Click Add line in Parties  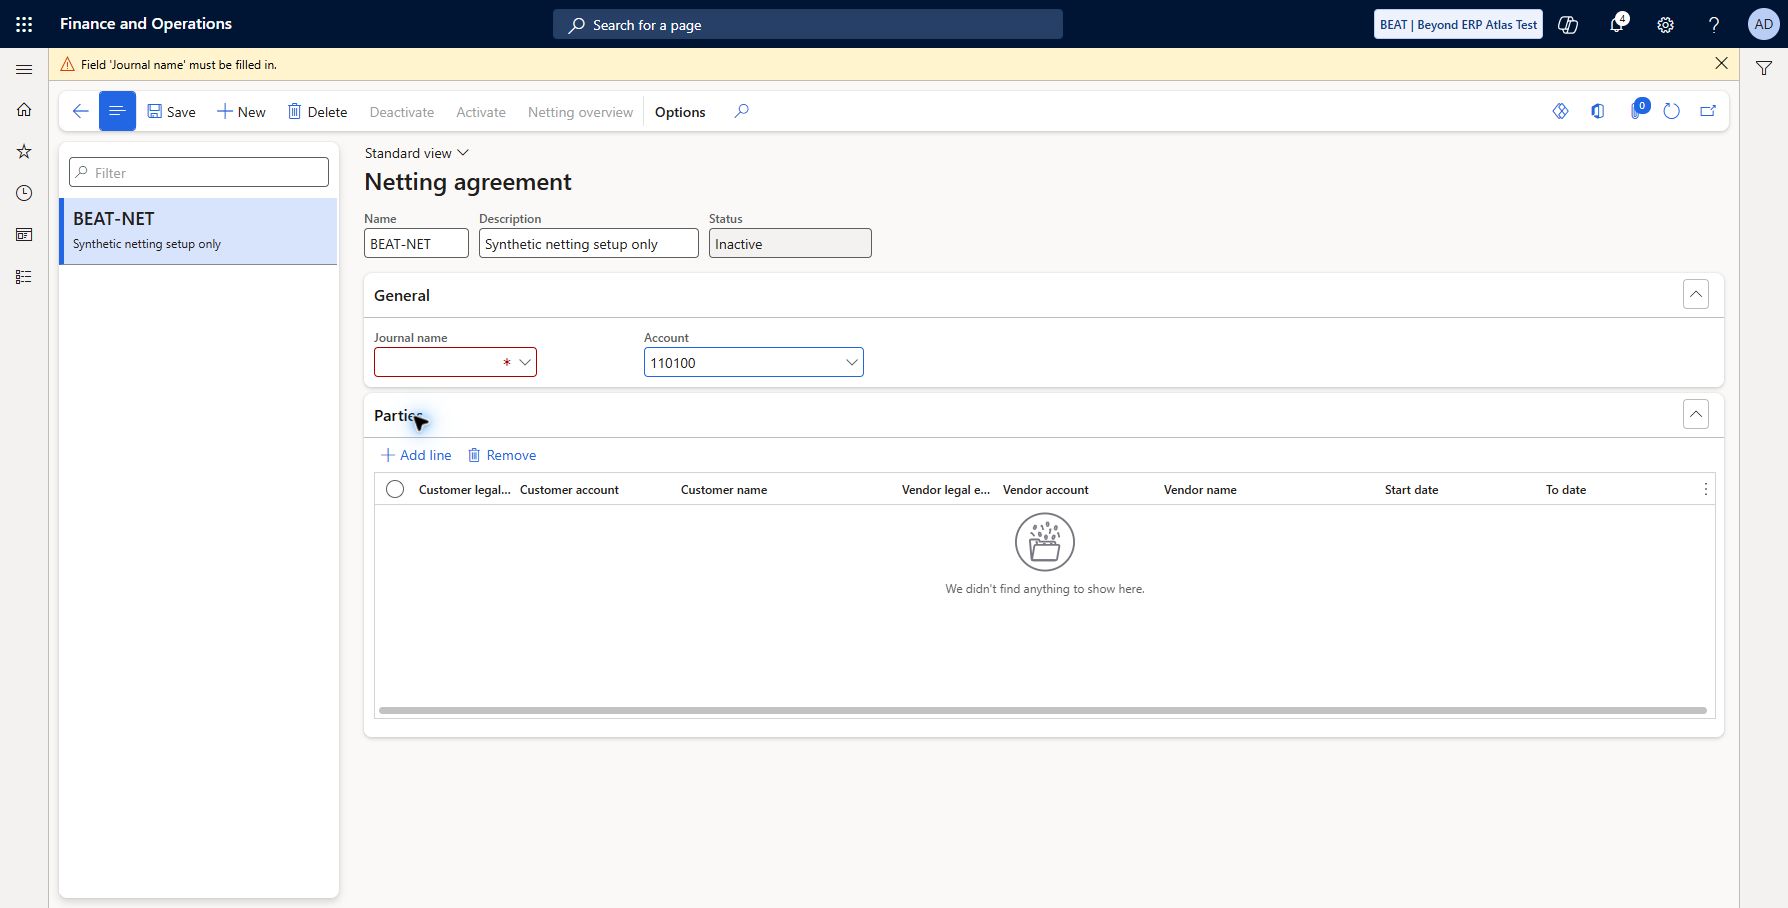[x=416, y=455]
